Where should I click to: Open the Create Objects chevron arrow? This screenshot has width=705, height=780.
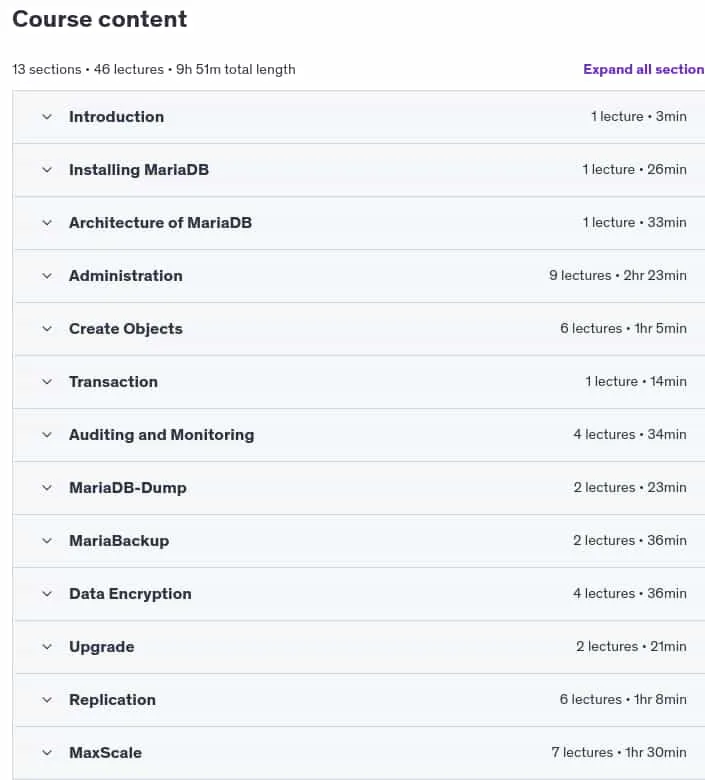pyautogui.click(x=47, y=329)
